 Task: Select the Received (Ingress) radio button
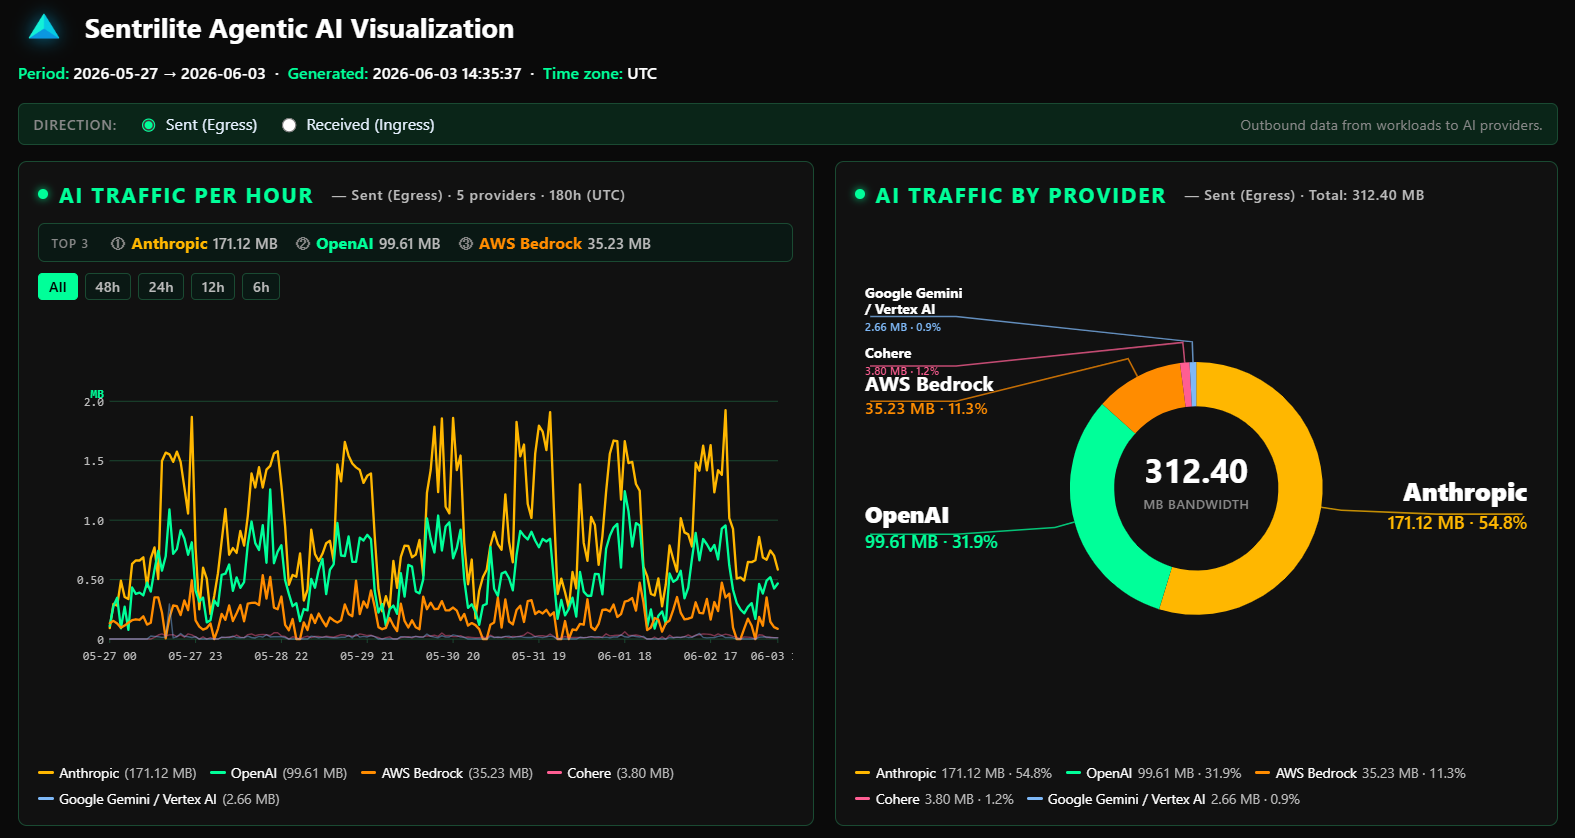click(x=289, y=125)
